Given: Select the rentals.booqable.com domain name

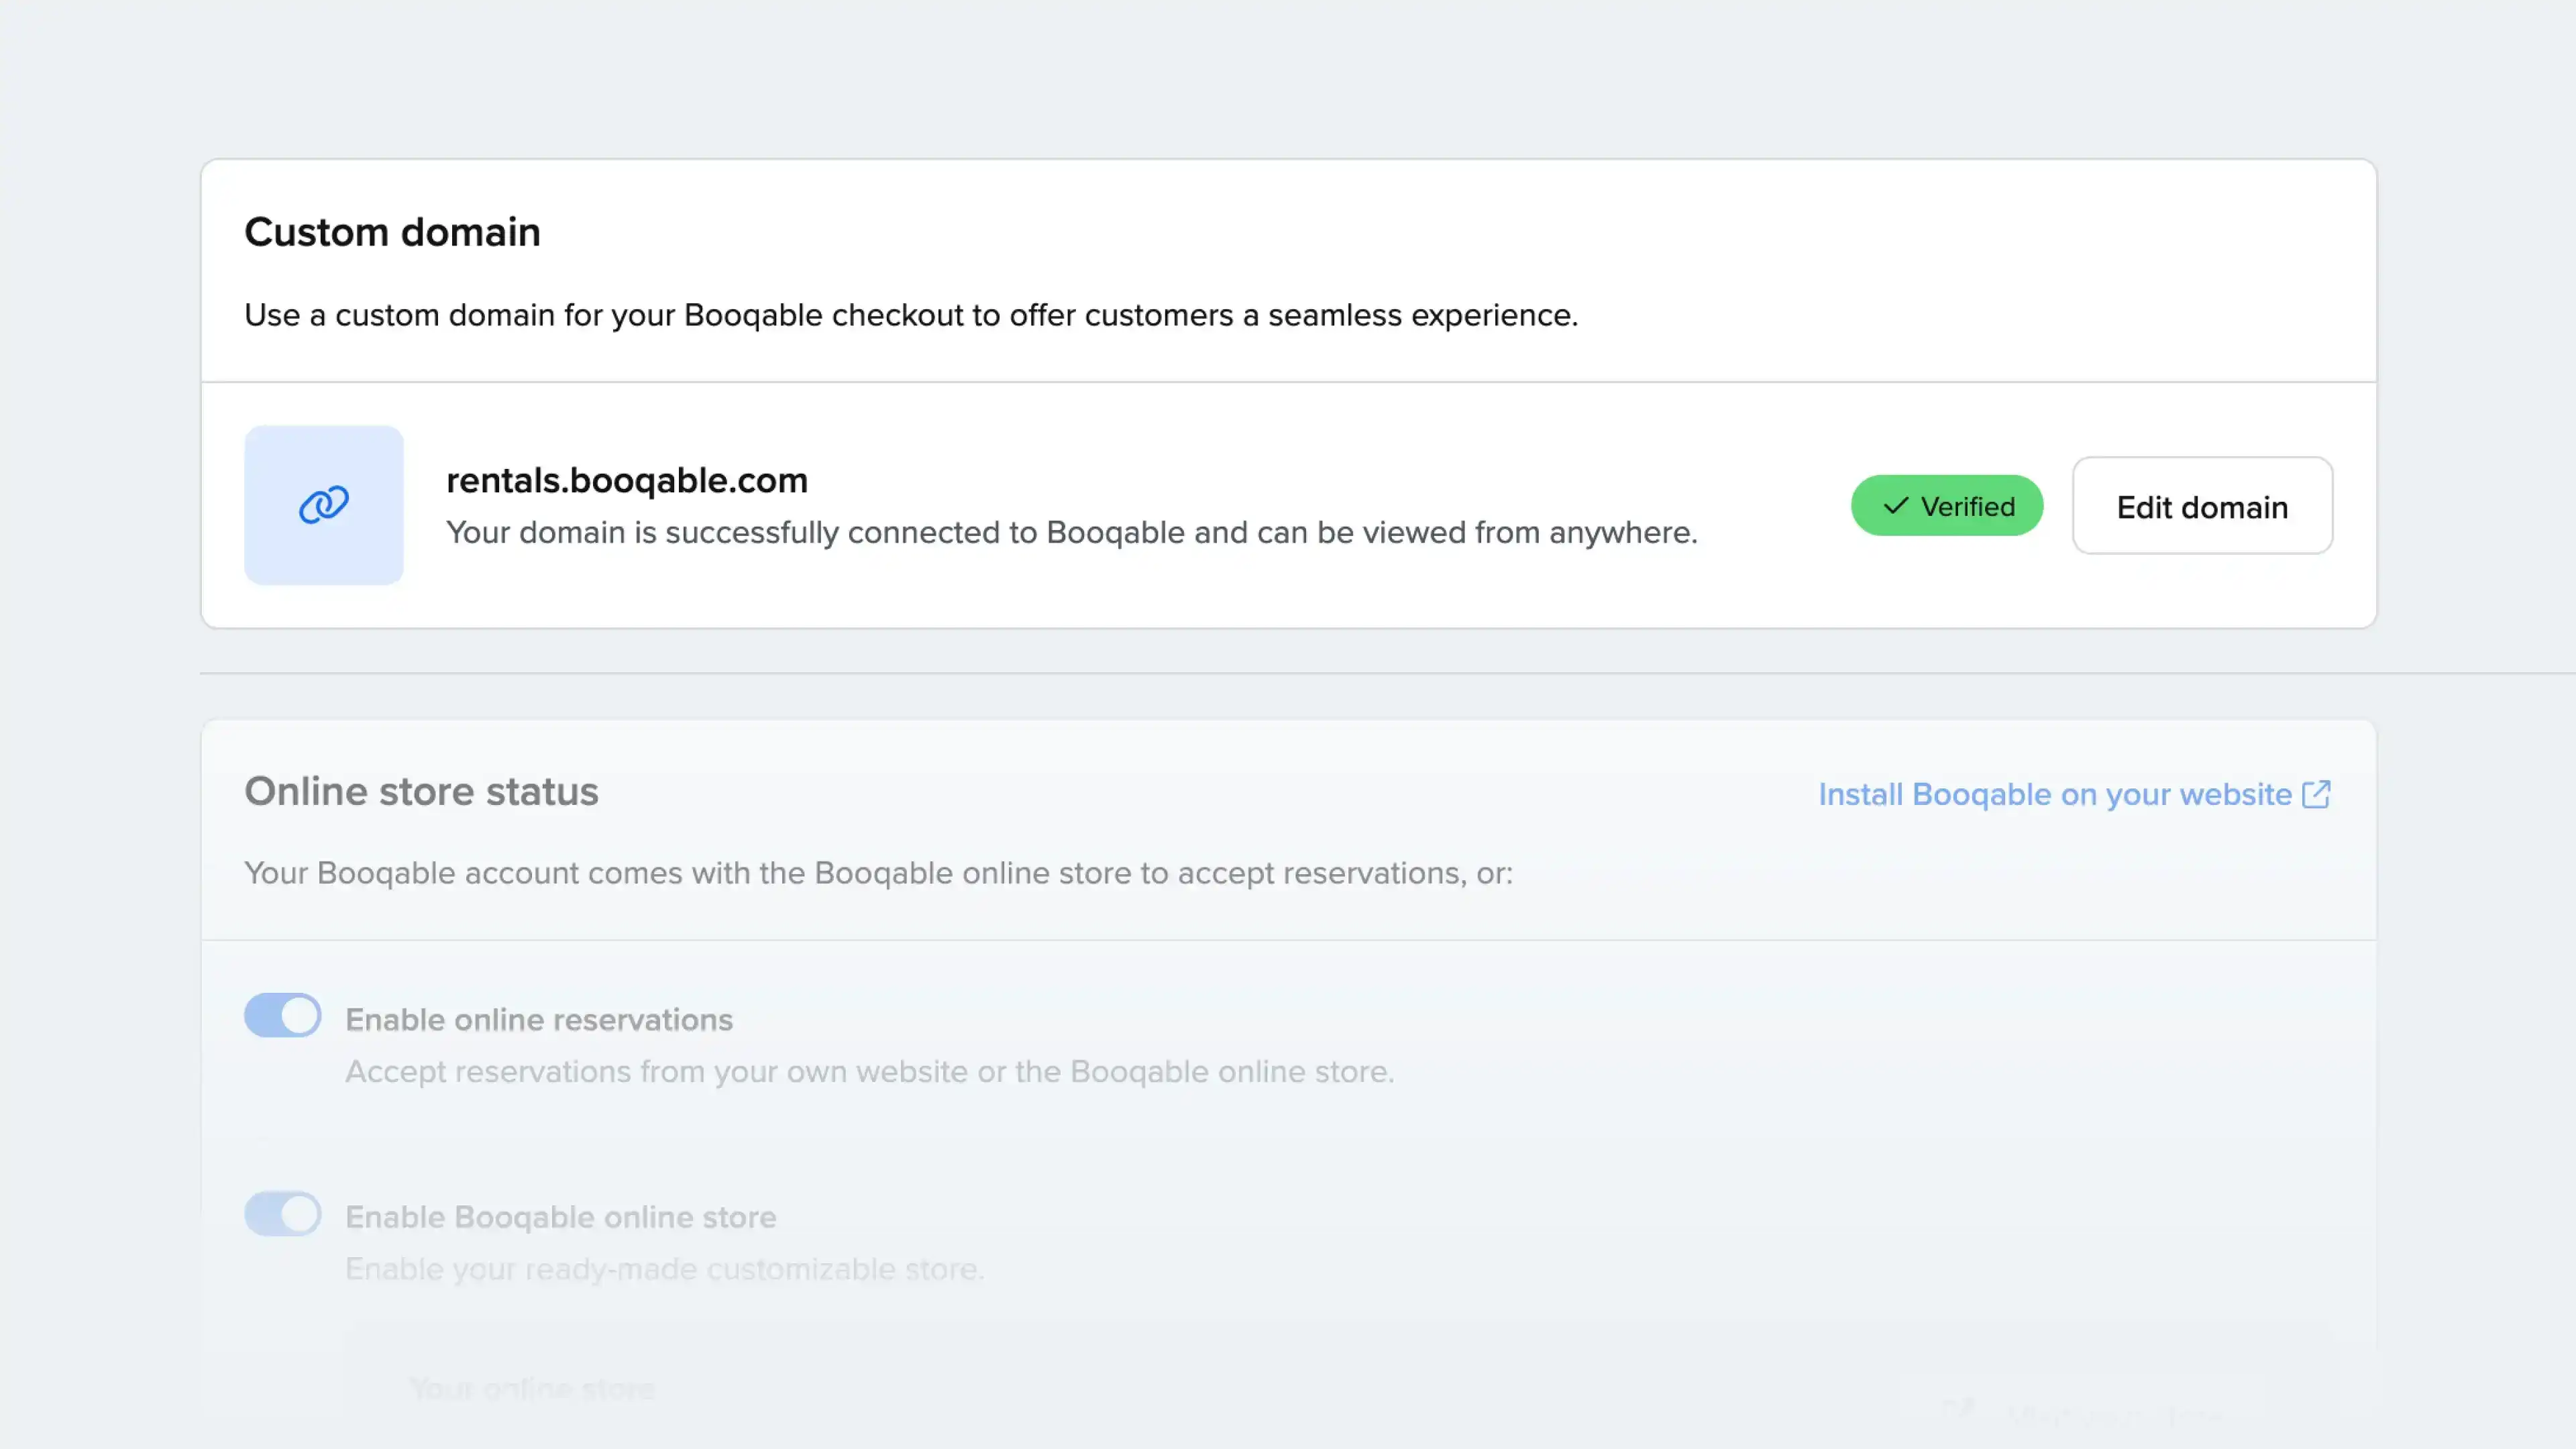Looking at the screenshot, I should pyautogui.click(x=626, y=480).
